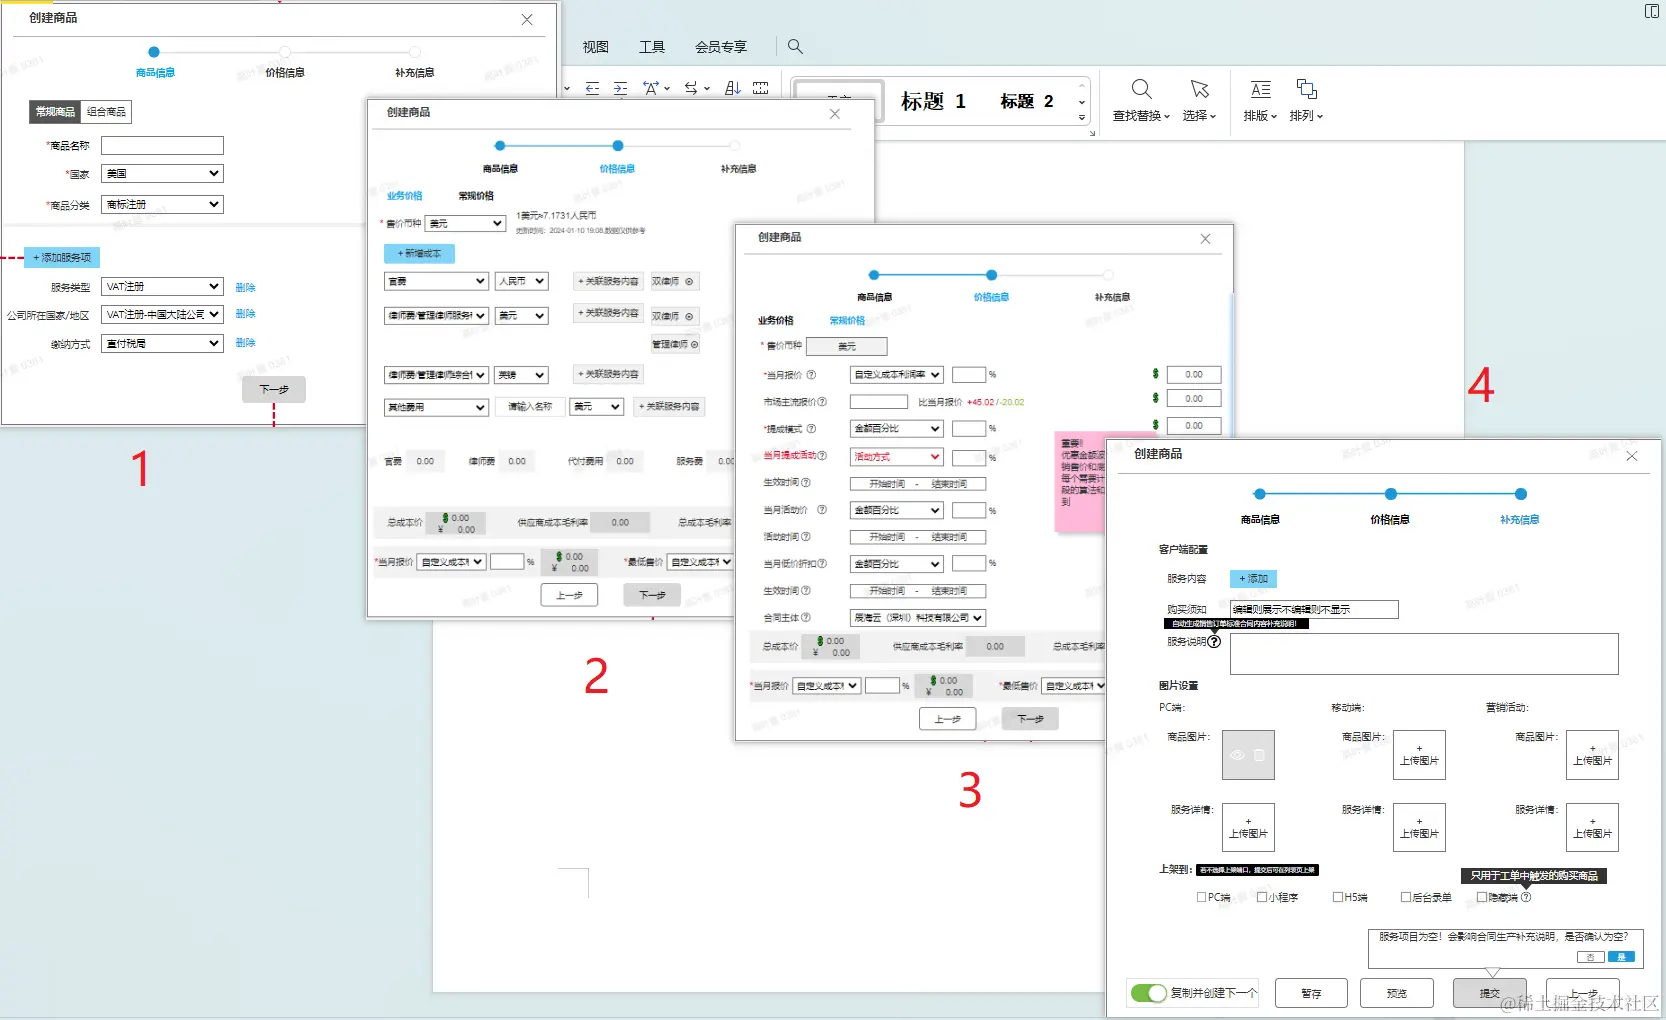1666x1020 pixels.
Task: Click the help icon beside 合同主体
Action: tap(806, 618)
